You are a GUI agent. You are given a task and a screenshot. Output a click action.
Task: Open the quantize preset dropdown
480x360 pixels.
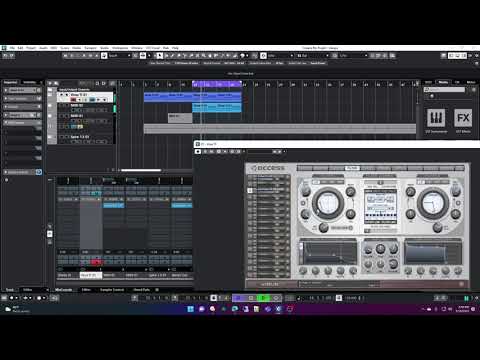(353, 56)
